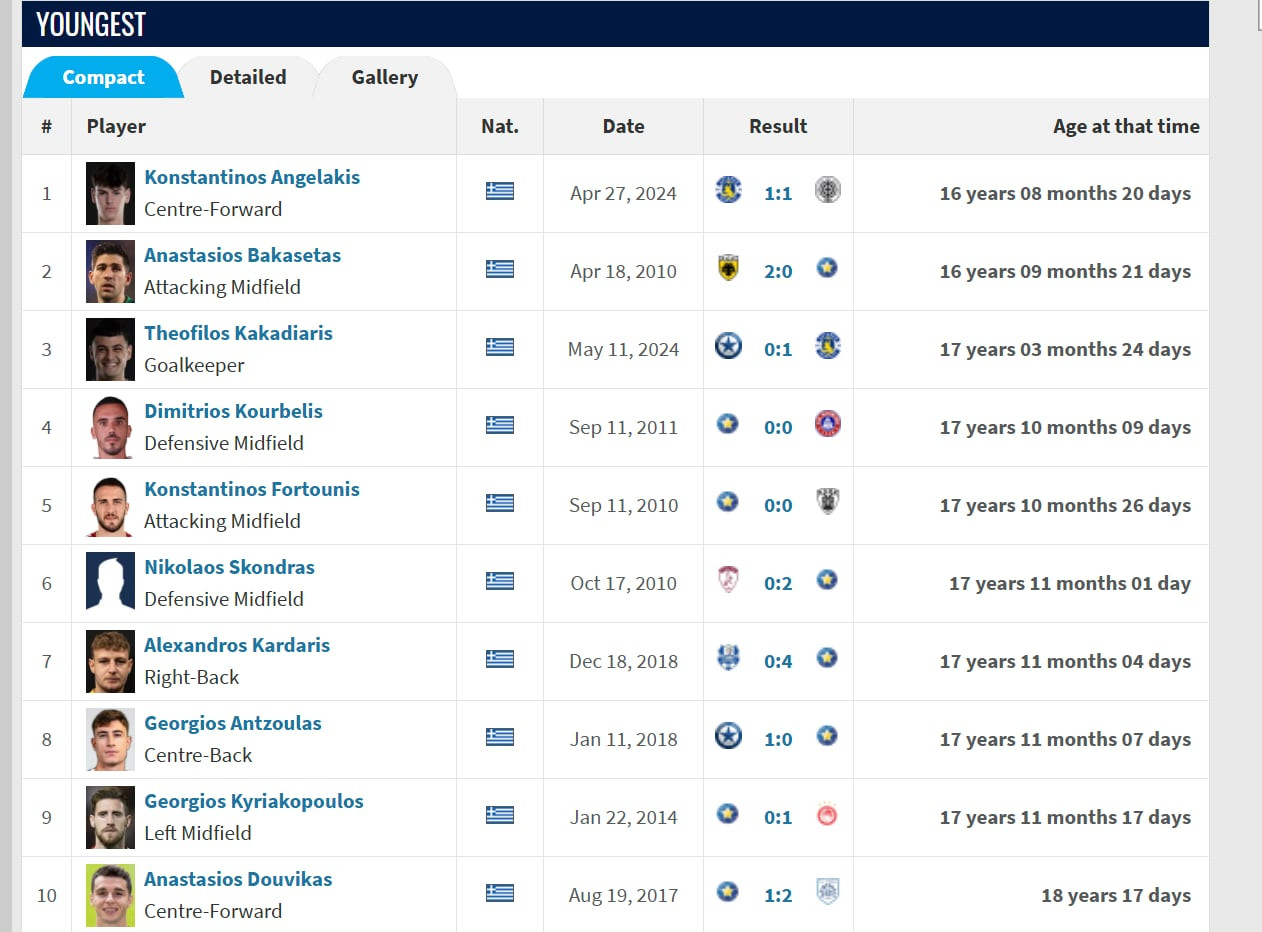The width and height of the screenshot is (1262, 932).
Task: Open the 0:4 match result link
Action: (778, 661)
